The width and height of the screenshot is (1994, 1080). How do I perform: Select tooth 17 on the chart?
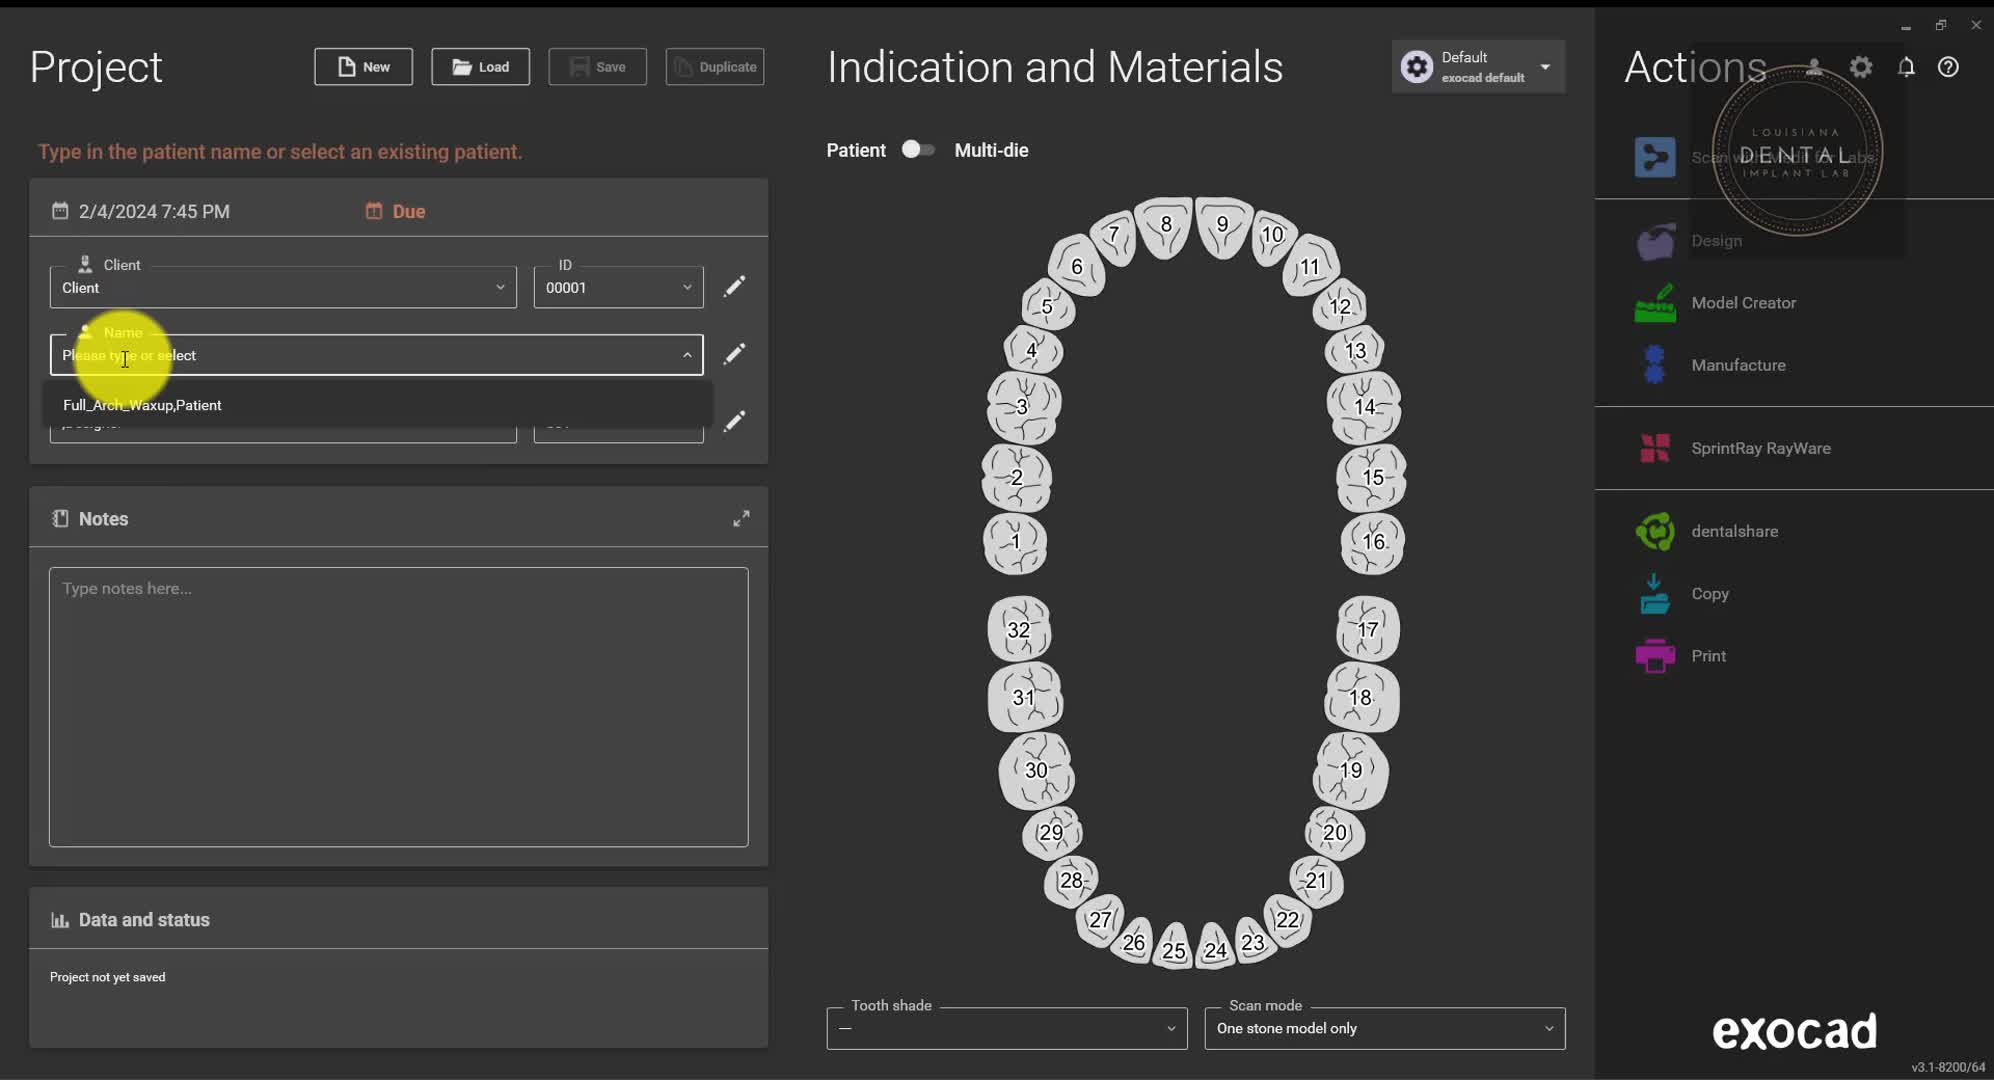pyautogui.click(x=1368, y=629)
